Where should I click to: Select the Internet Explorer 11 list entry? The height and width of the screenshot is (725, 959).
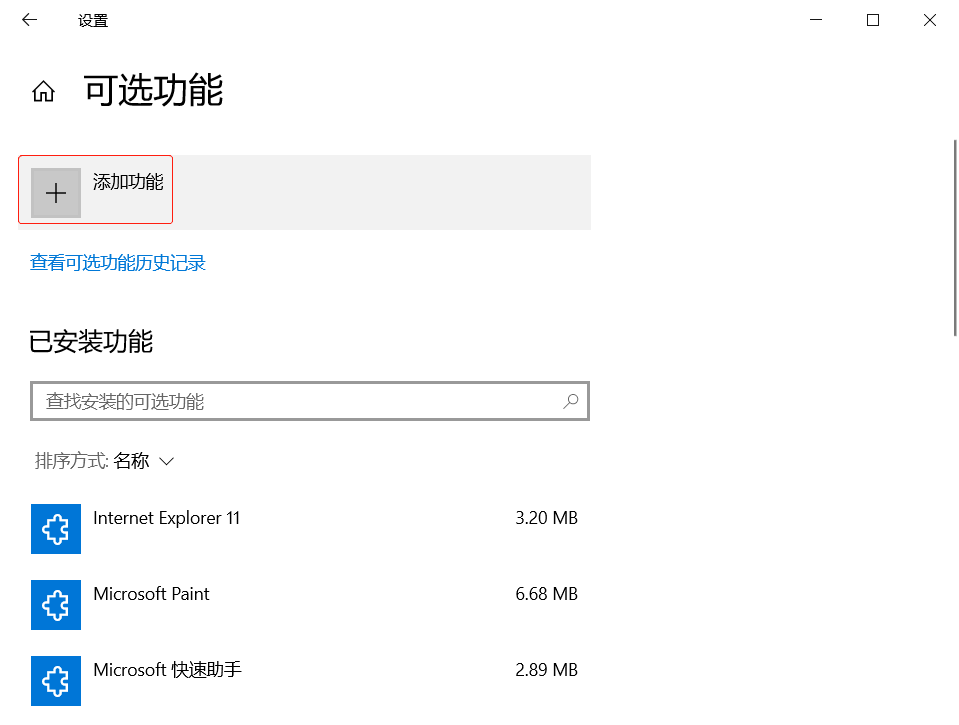coord(166,518)
